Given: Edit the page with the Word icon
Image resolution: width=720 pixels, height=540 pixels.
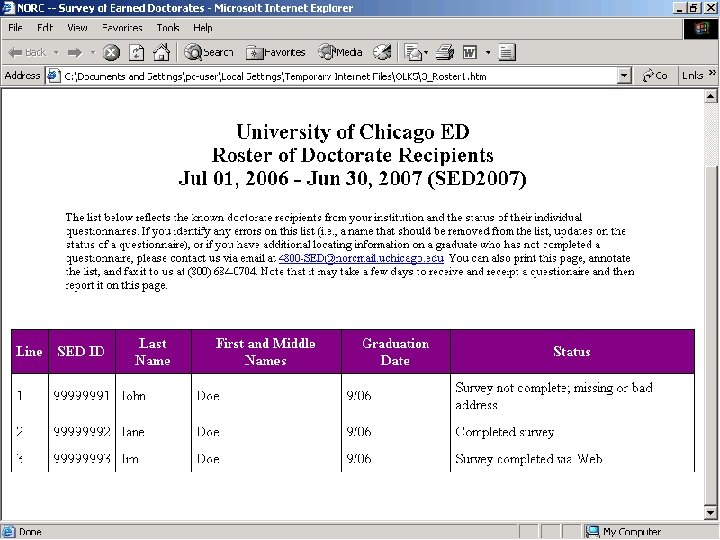Looking at the screenshot, I should [470, 52].
